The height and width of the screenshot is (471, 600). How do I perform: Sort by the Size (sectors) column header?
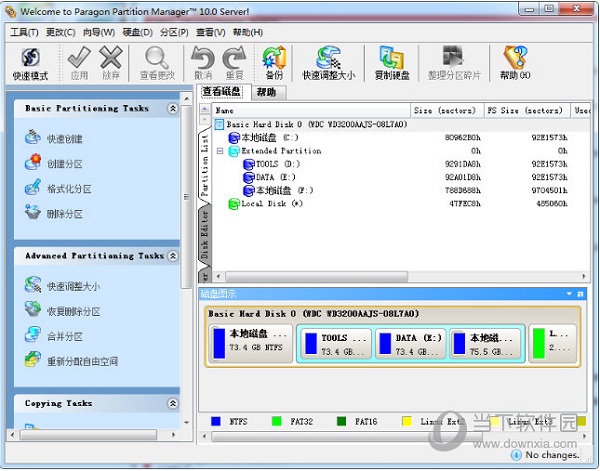(447, 111)
